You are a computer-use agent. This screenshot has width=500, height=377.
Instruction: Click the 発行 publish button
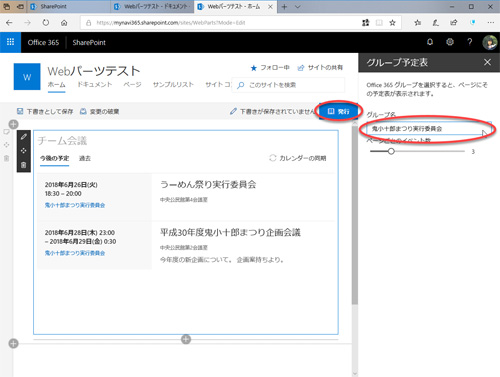tap(339, 111)
